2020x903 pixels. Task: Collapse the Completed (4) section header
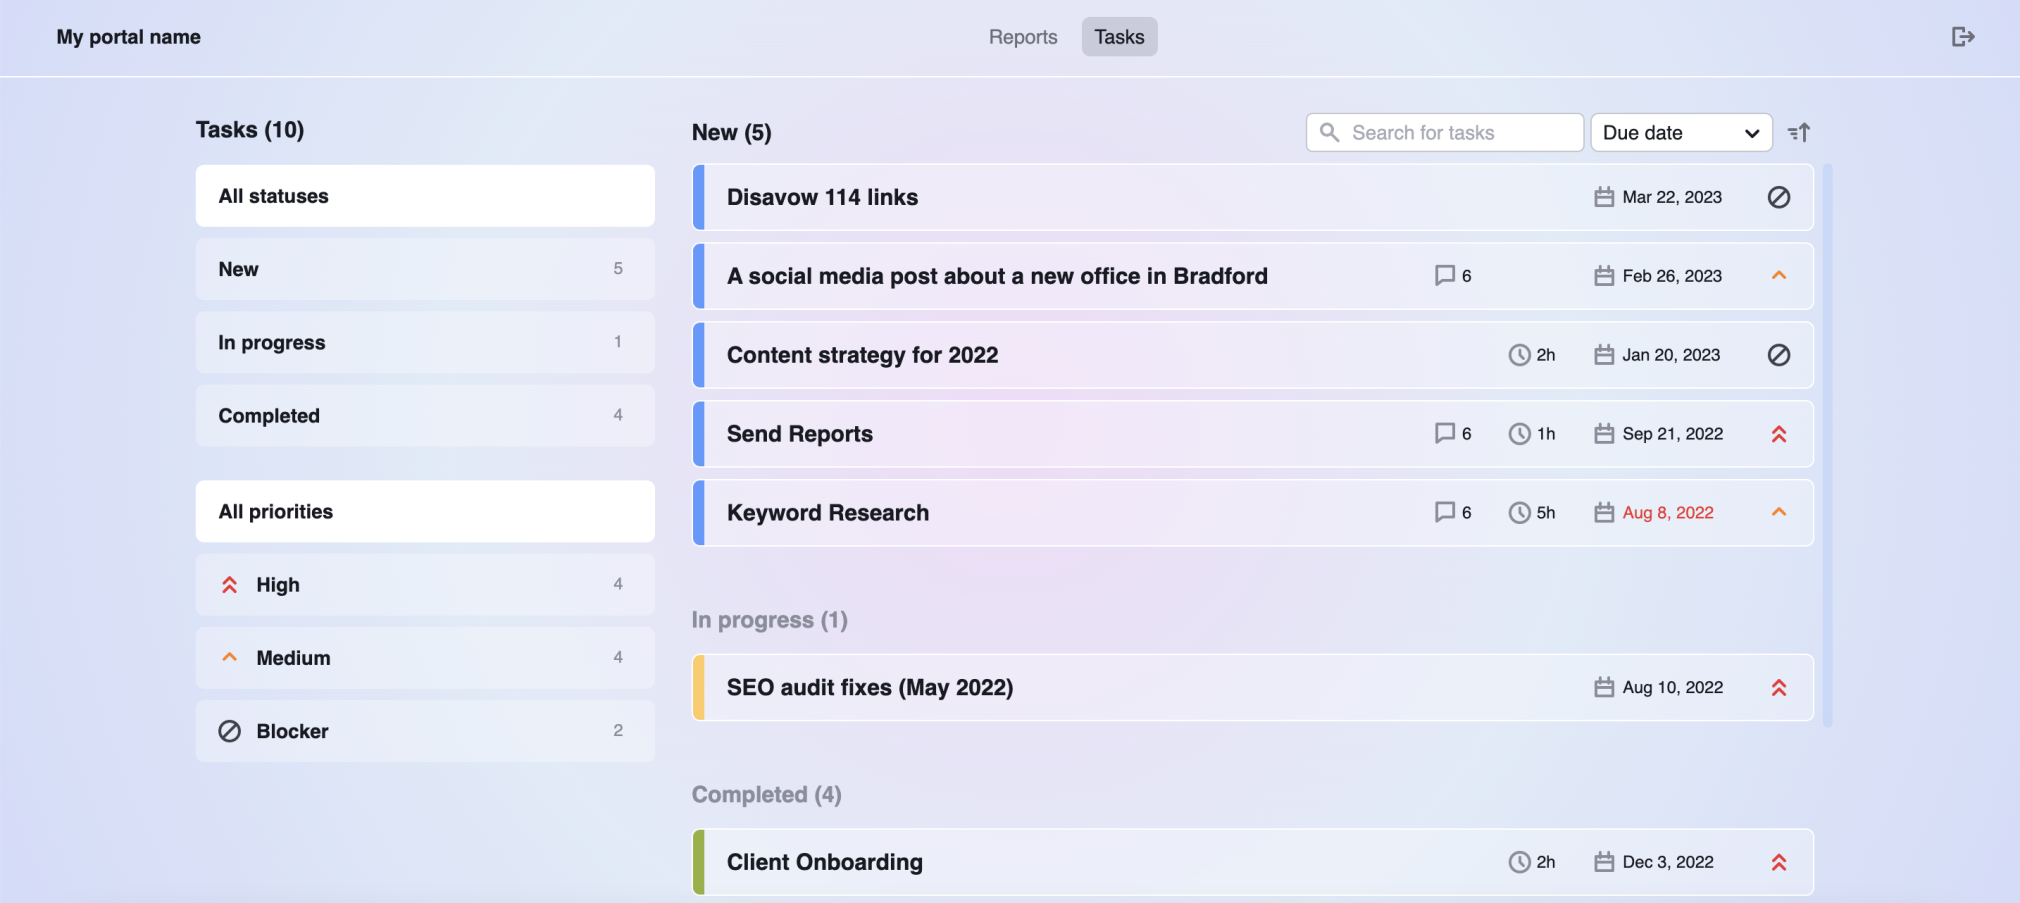(766, 794)
